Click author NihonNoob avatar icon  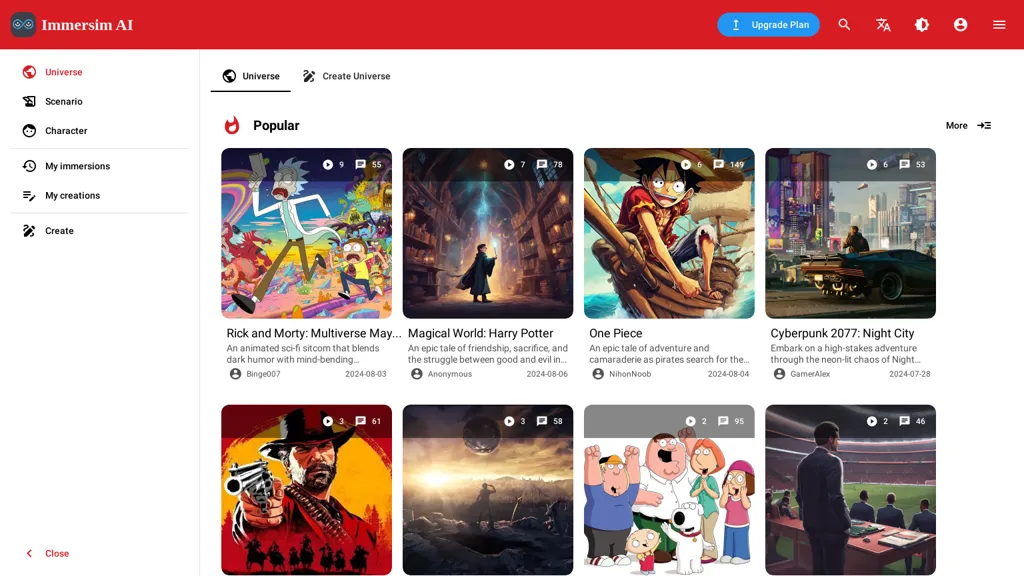pyautogui.click(x=598, y=374)
